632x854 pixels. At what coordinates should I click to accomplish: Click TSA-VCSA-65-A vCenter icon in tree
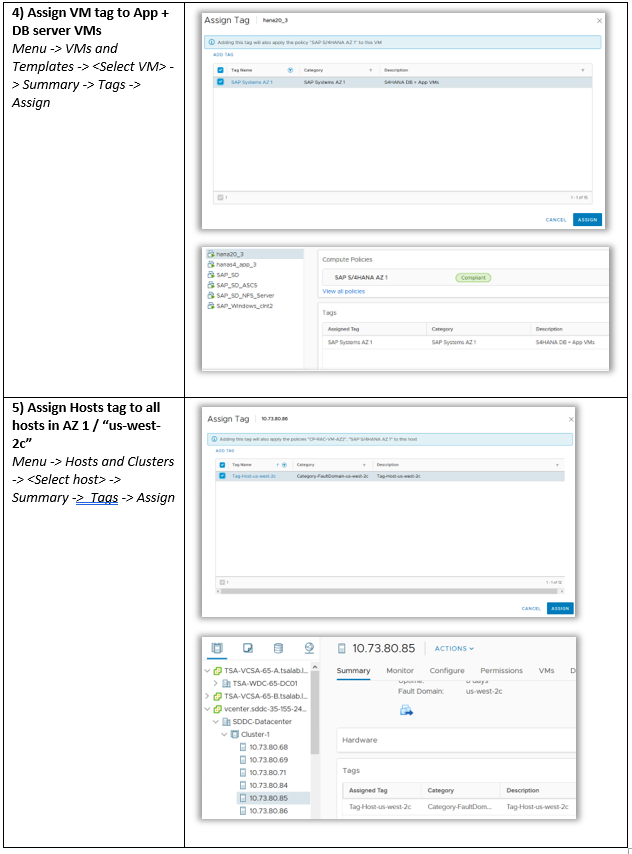[217, 670]
